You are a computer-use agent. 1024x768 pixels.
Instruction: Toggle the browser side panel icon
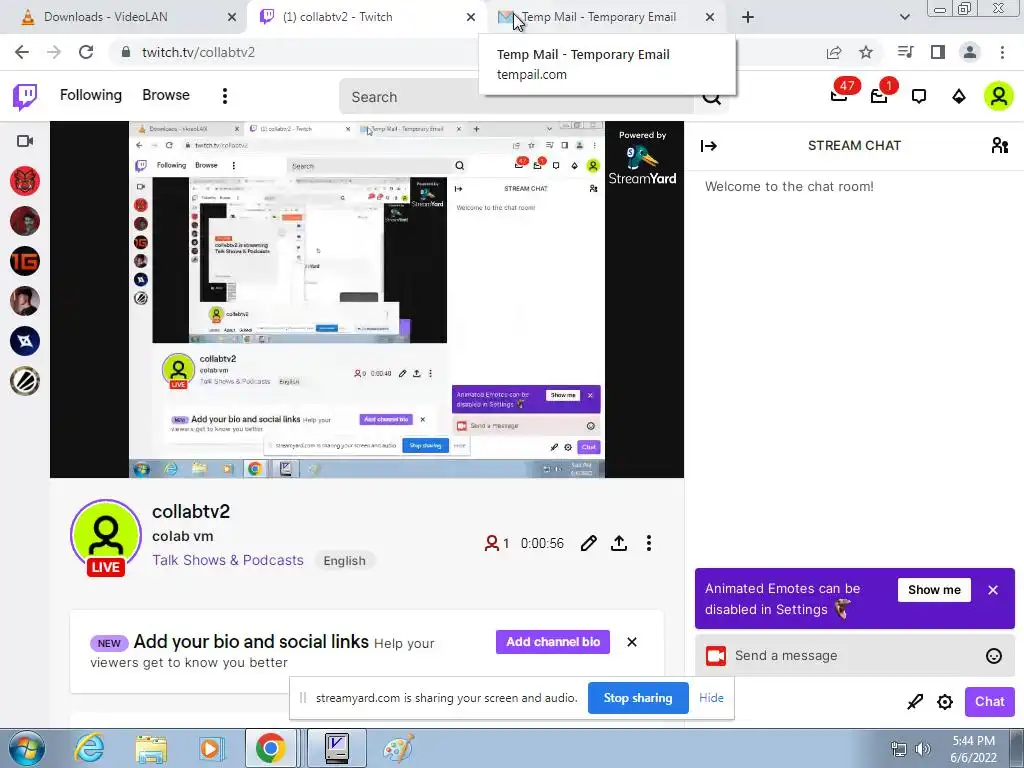[938, 52]
